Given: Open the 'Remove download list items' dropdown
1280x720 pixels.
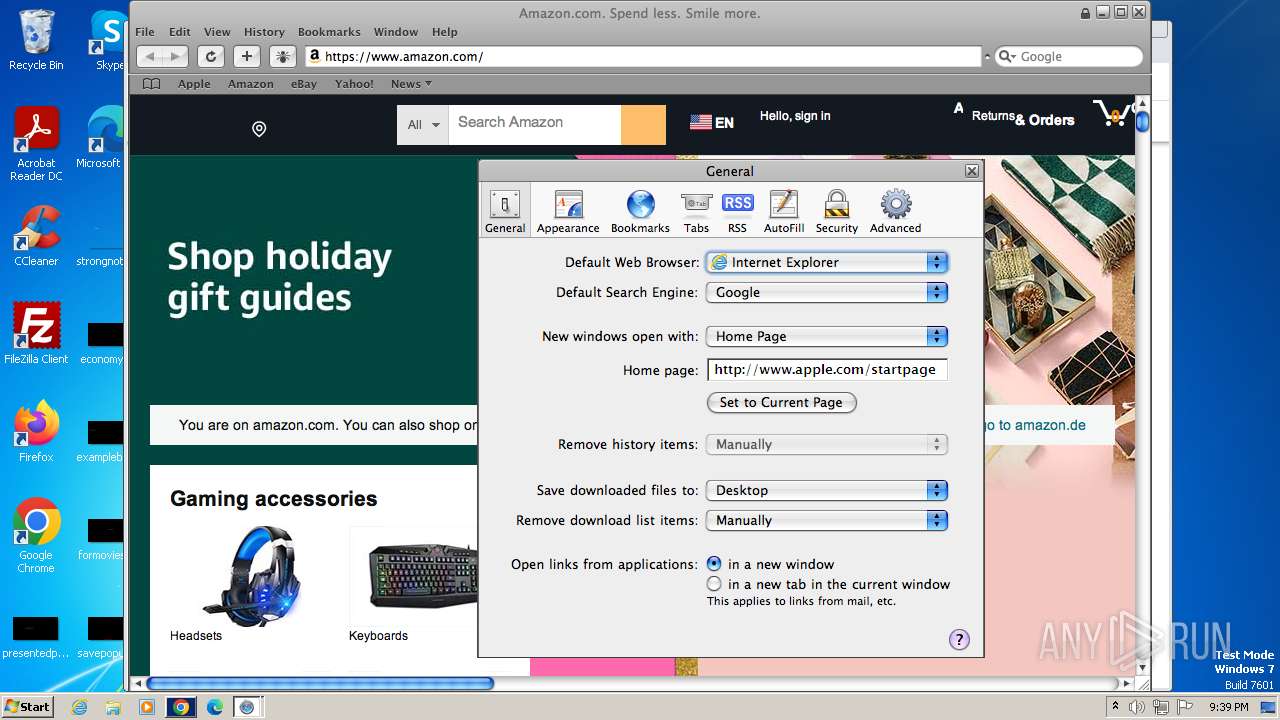Looking at the screenshot, I should tap(827, 520).
